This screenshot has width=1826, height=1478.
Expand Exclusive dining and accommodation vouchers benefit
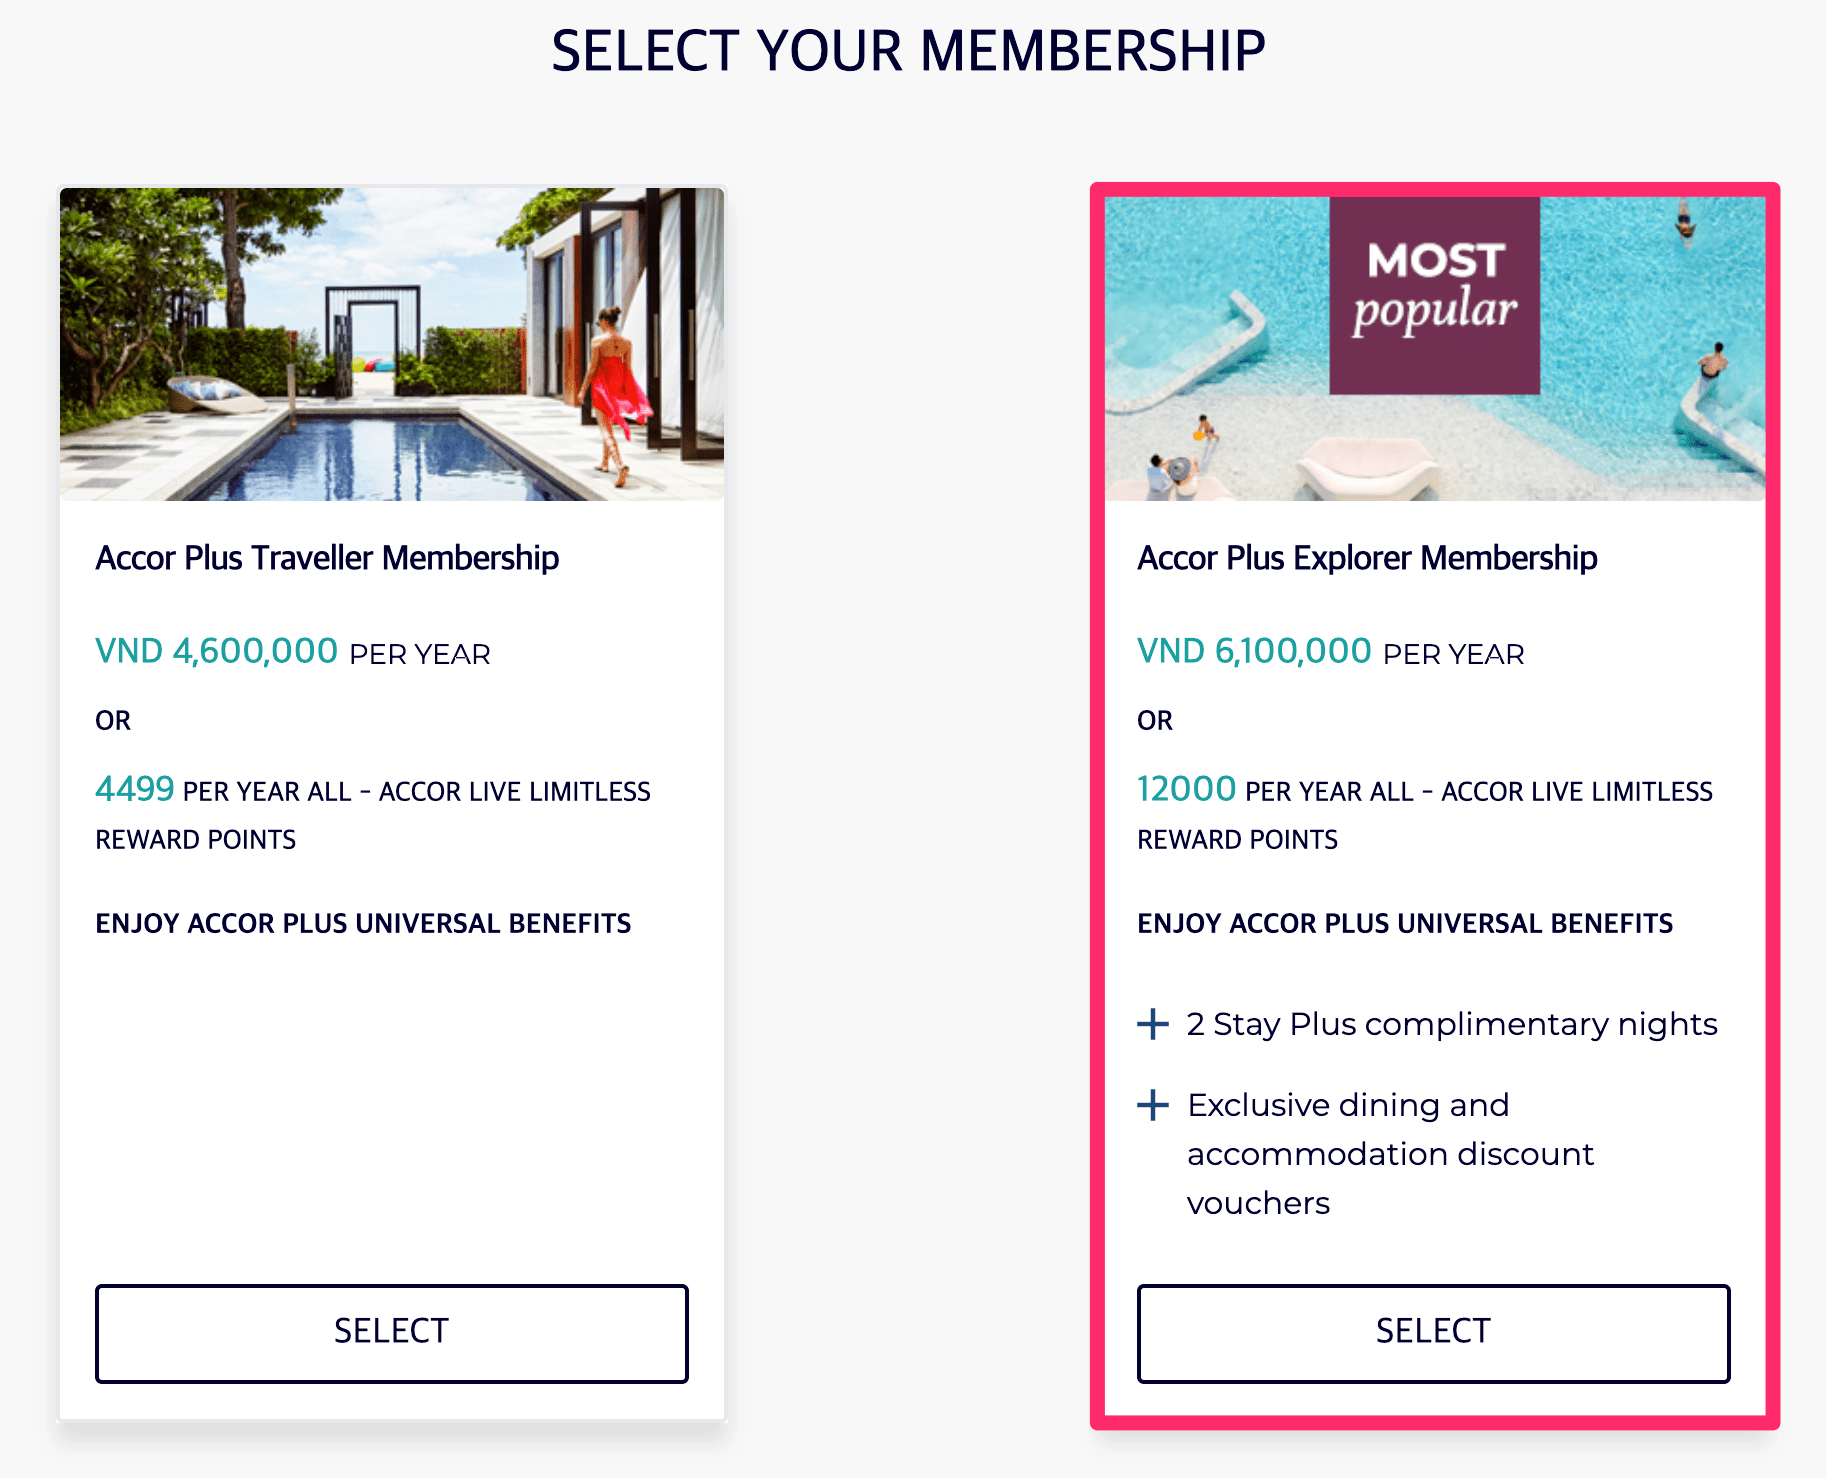click(x=1389, y=1153)
